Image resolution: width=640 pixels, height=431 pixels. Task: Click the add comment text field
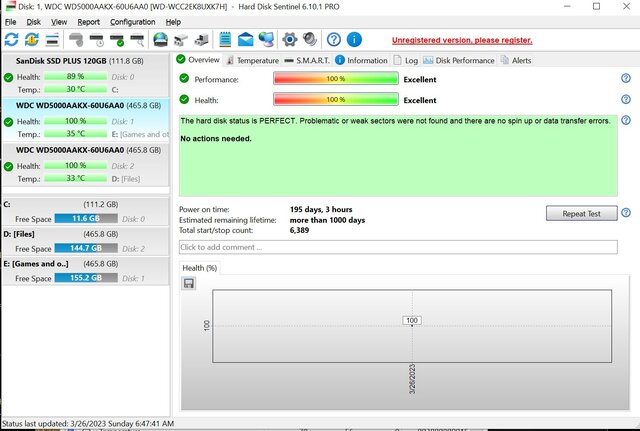pyautogui.click(x=396, y=246)
